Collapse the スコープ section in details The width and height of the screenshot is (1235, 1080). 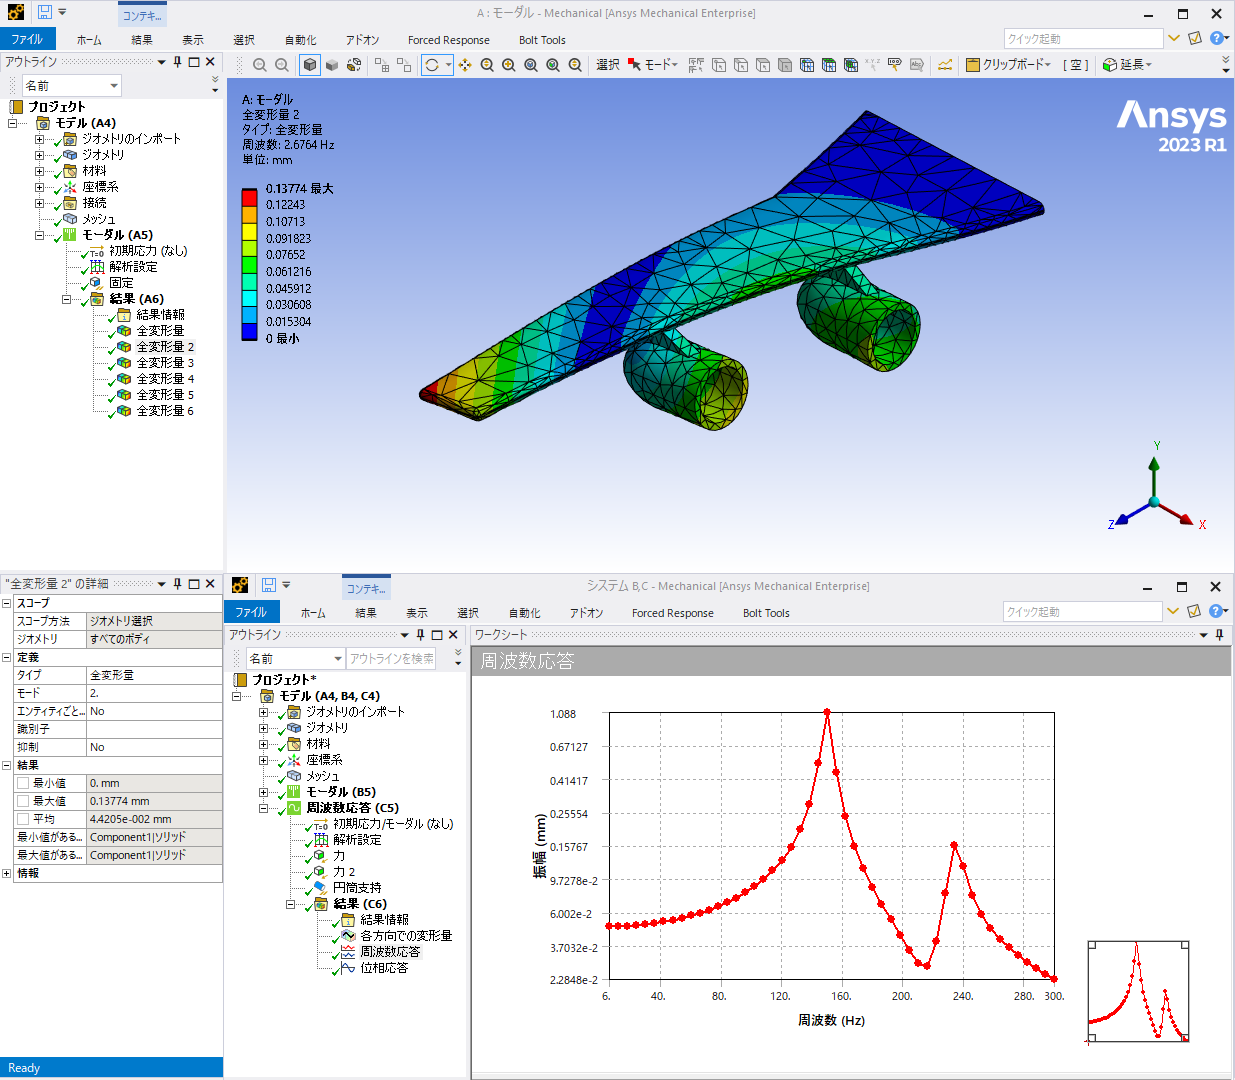coord(6,603)
